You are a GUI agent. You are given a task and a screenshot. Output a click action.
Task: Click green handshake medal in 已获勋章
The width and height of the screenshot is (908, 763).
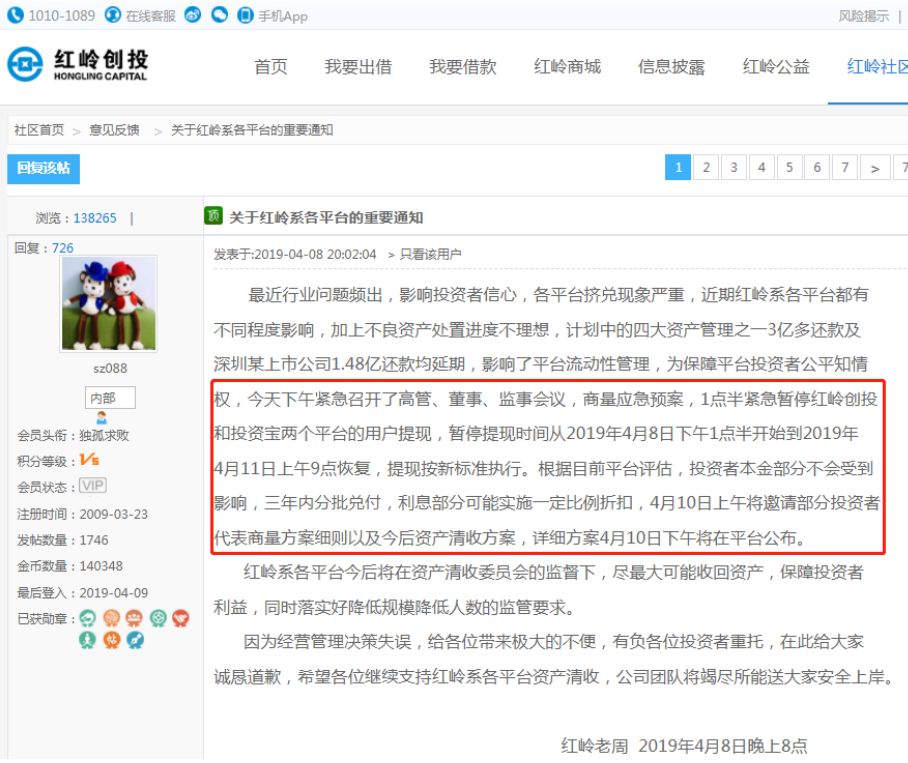pyautogui.click(x=87, y=618)
